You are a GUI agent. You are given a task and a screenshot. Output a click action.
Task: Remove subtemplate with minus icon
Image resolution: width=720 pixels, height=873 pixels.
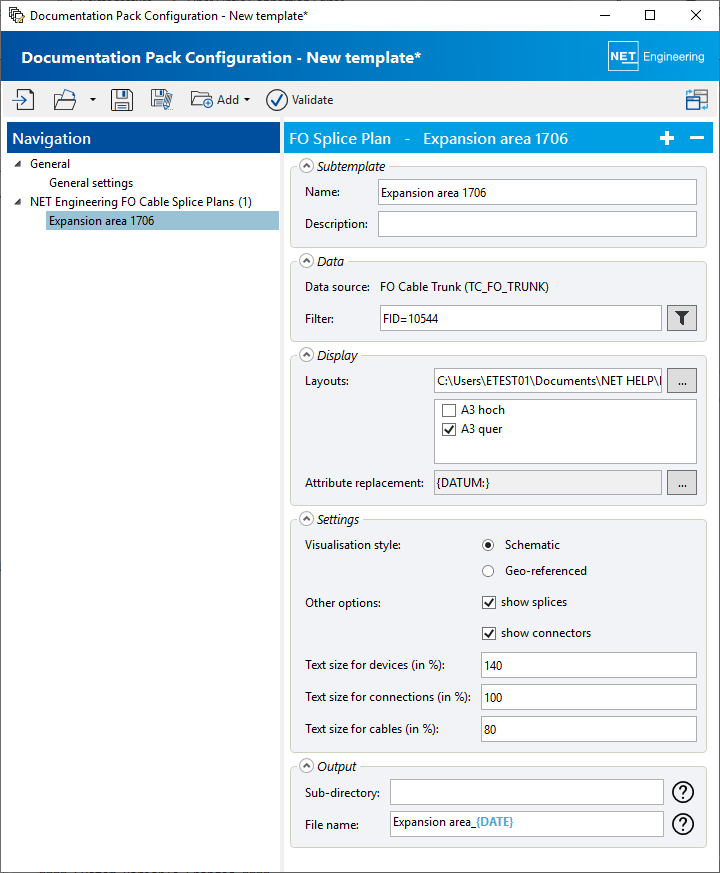coord(697,138)
